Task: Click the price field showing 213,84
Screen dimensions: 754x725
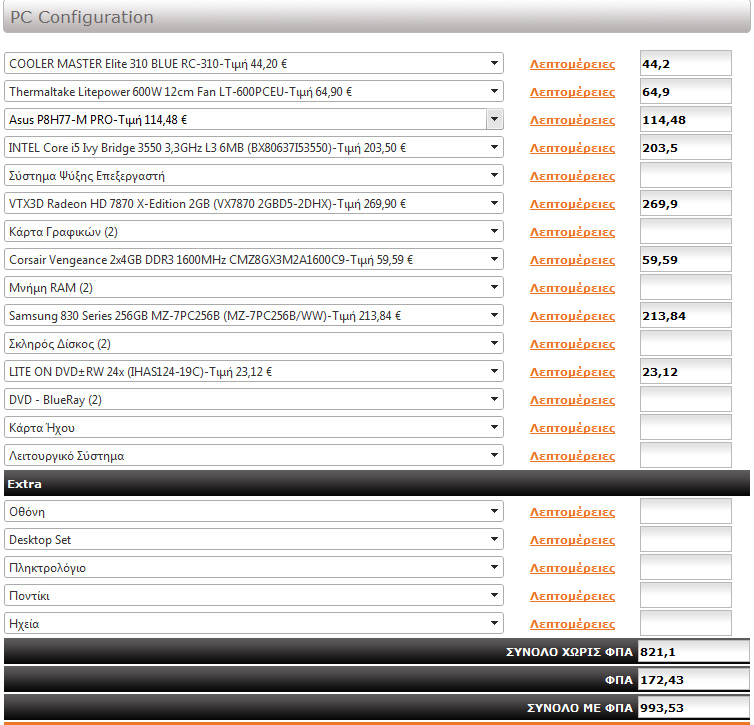Action: [686, 315]
